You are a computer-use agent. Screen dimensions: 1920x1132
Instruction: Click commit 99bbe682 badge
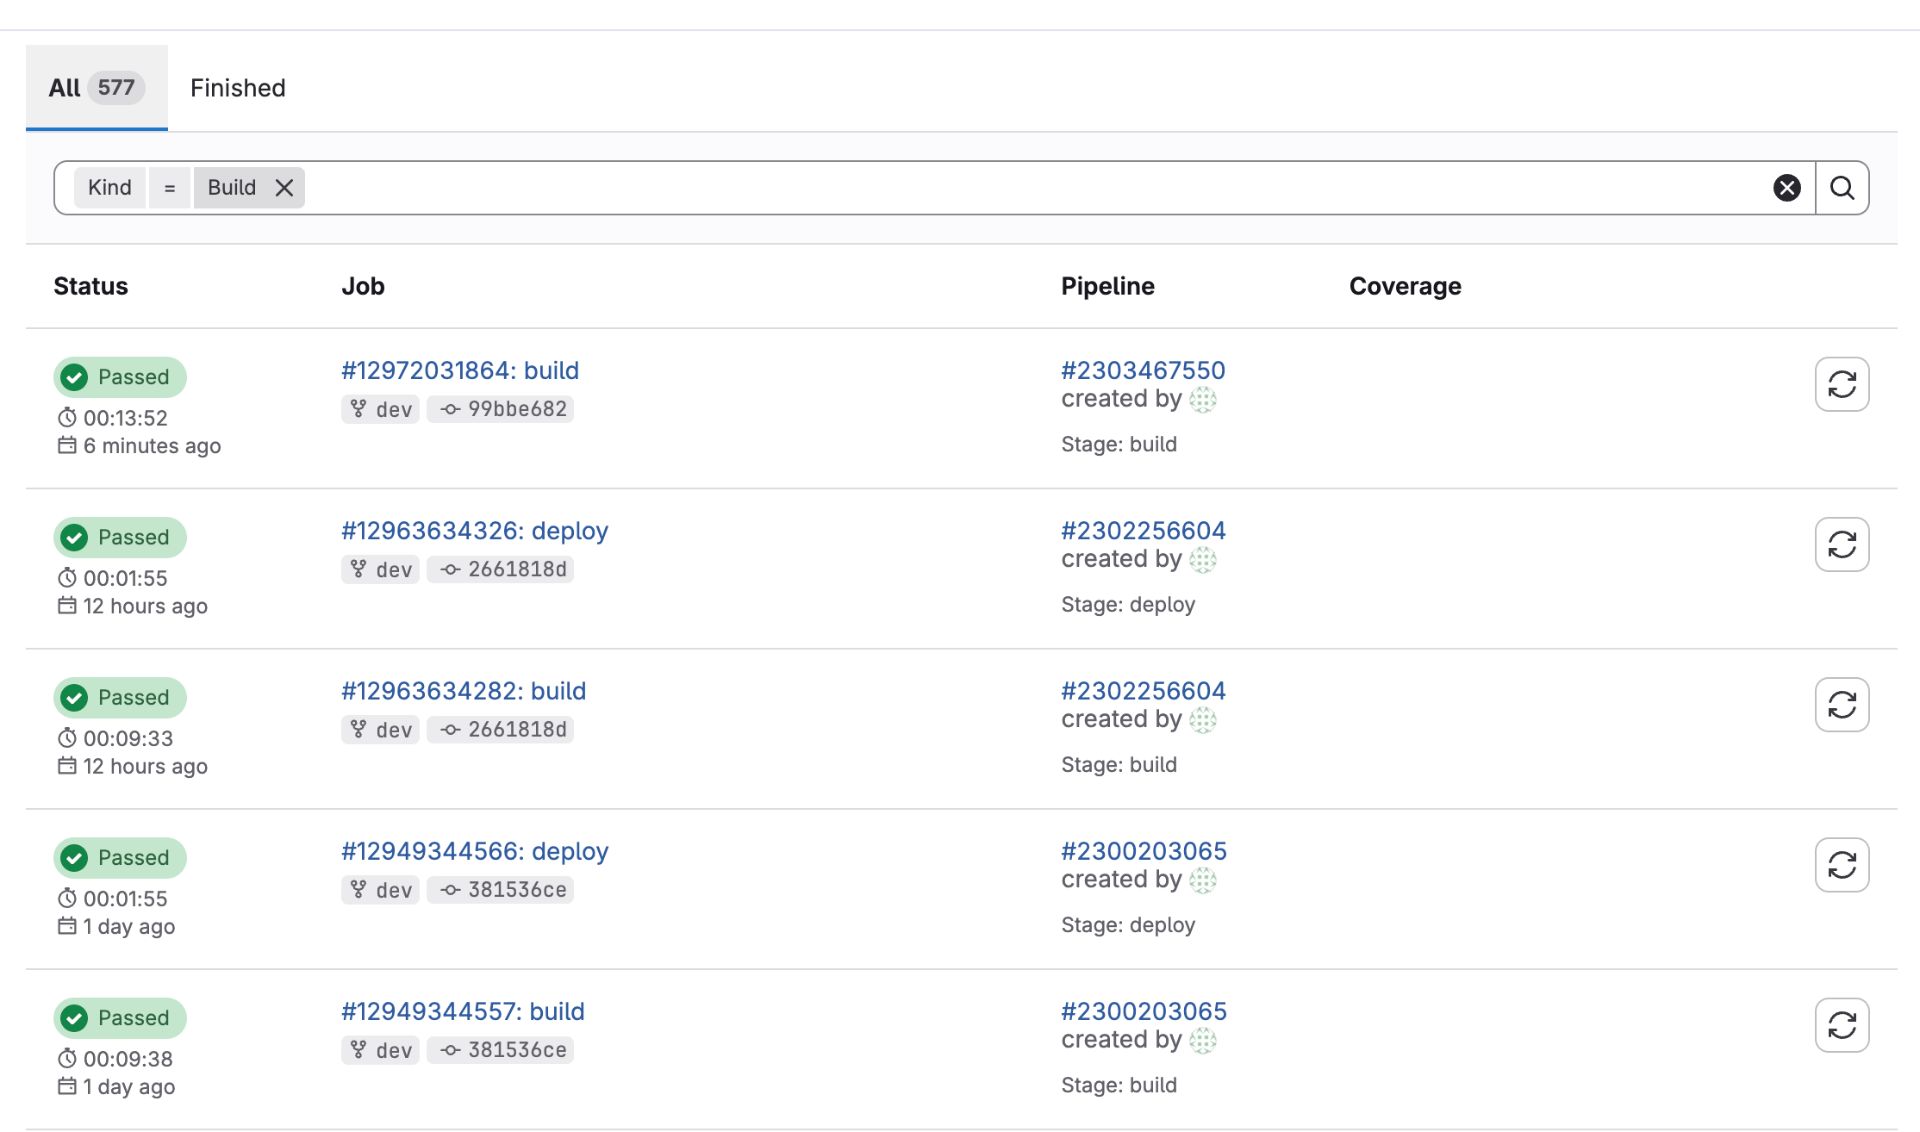click(x=503, y=409)
